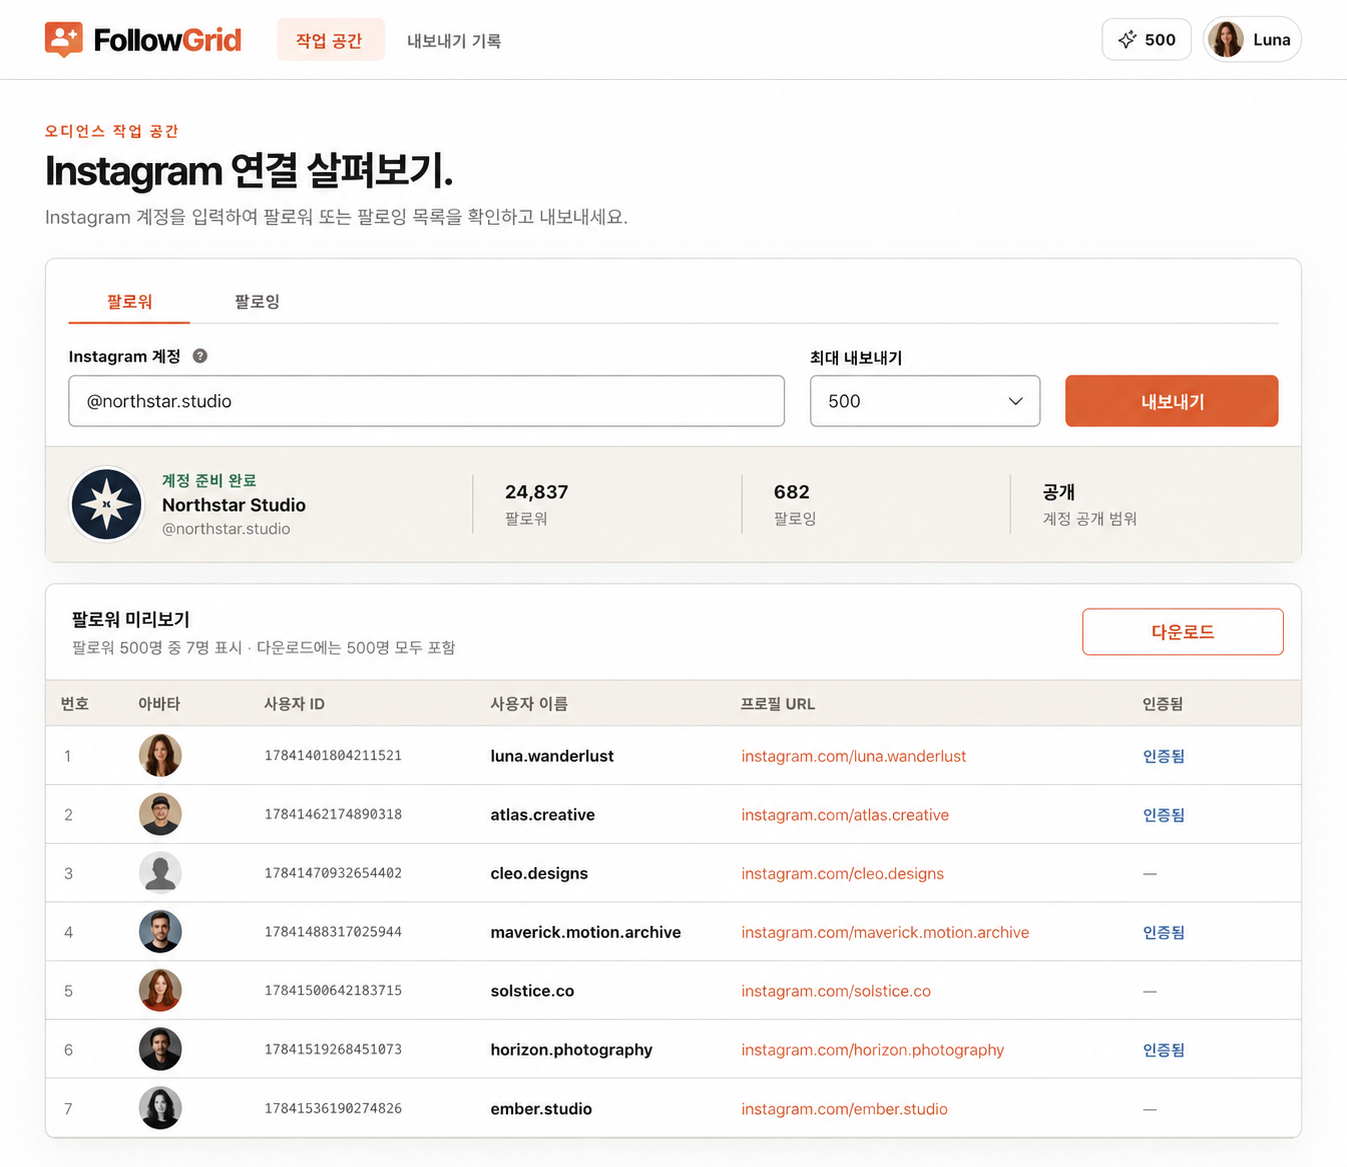Click the 다운로드 button
Image resolution: width=1347 pixels, height=1167 pixels.
pos(1183,632)
